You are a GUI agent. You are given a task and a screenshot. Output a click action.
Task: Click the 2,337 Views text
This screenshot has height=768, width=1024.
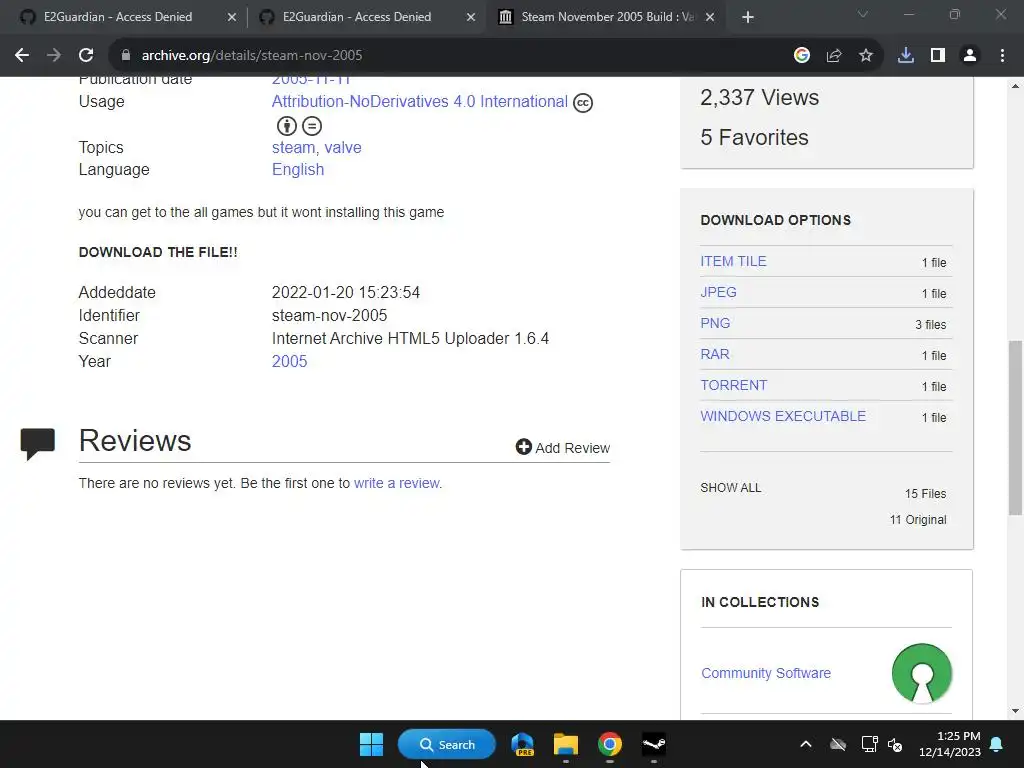click(x=760, y=97)
